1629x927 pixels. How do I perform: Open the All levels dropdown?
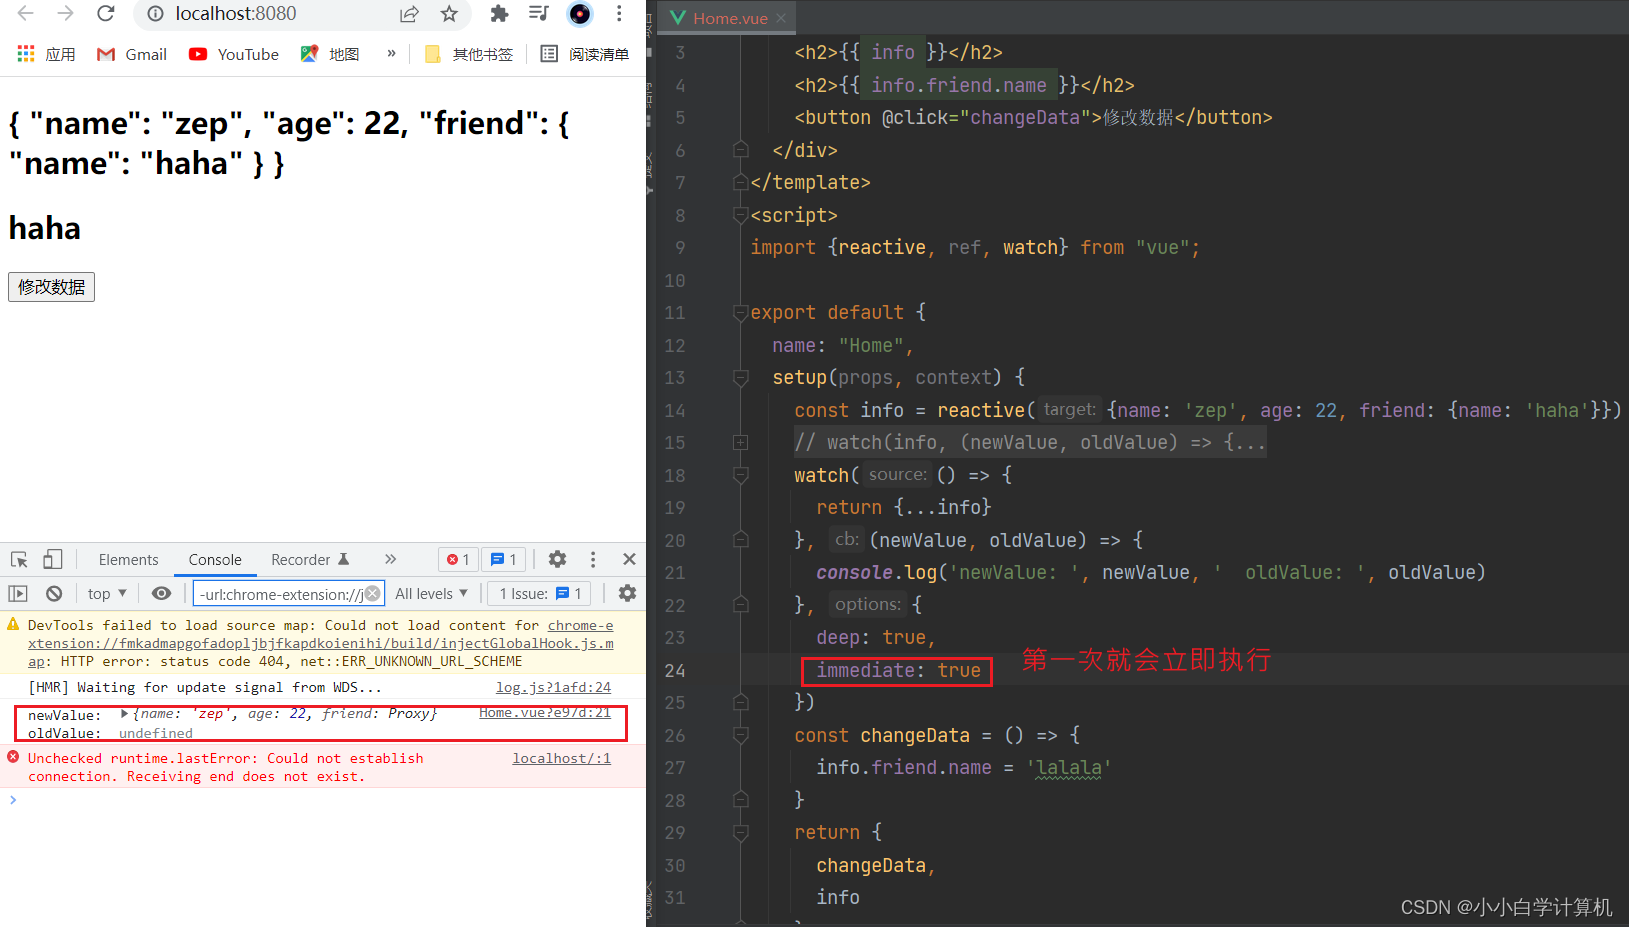(431, 593)
